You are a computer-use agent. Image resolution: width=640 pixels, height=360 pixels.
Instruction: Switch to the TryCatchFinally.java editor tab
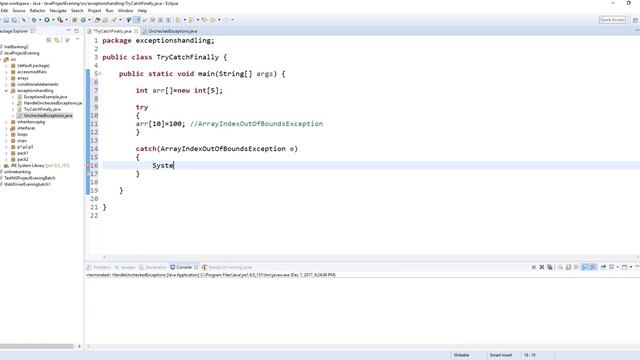[112, 31]
